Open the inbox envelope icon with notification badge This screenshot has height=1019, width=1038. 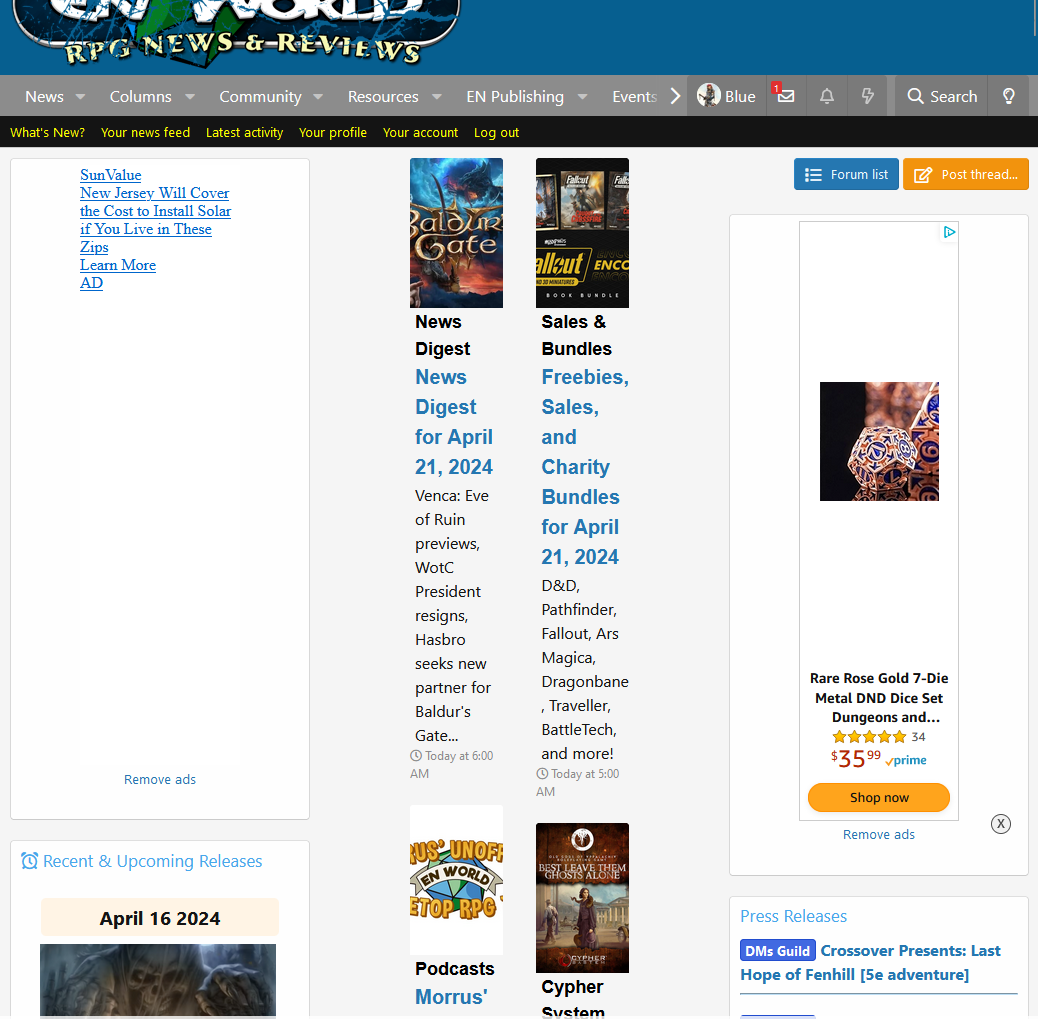click(786, 96)
